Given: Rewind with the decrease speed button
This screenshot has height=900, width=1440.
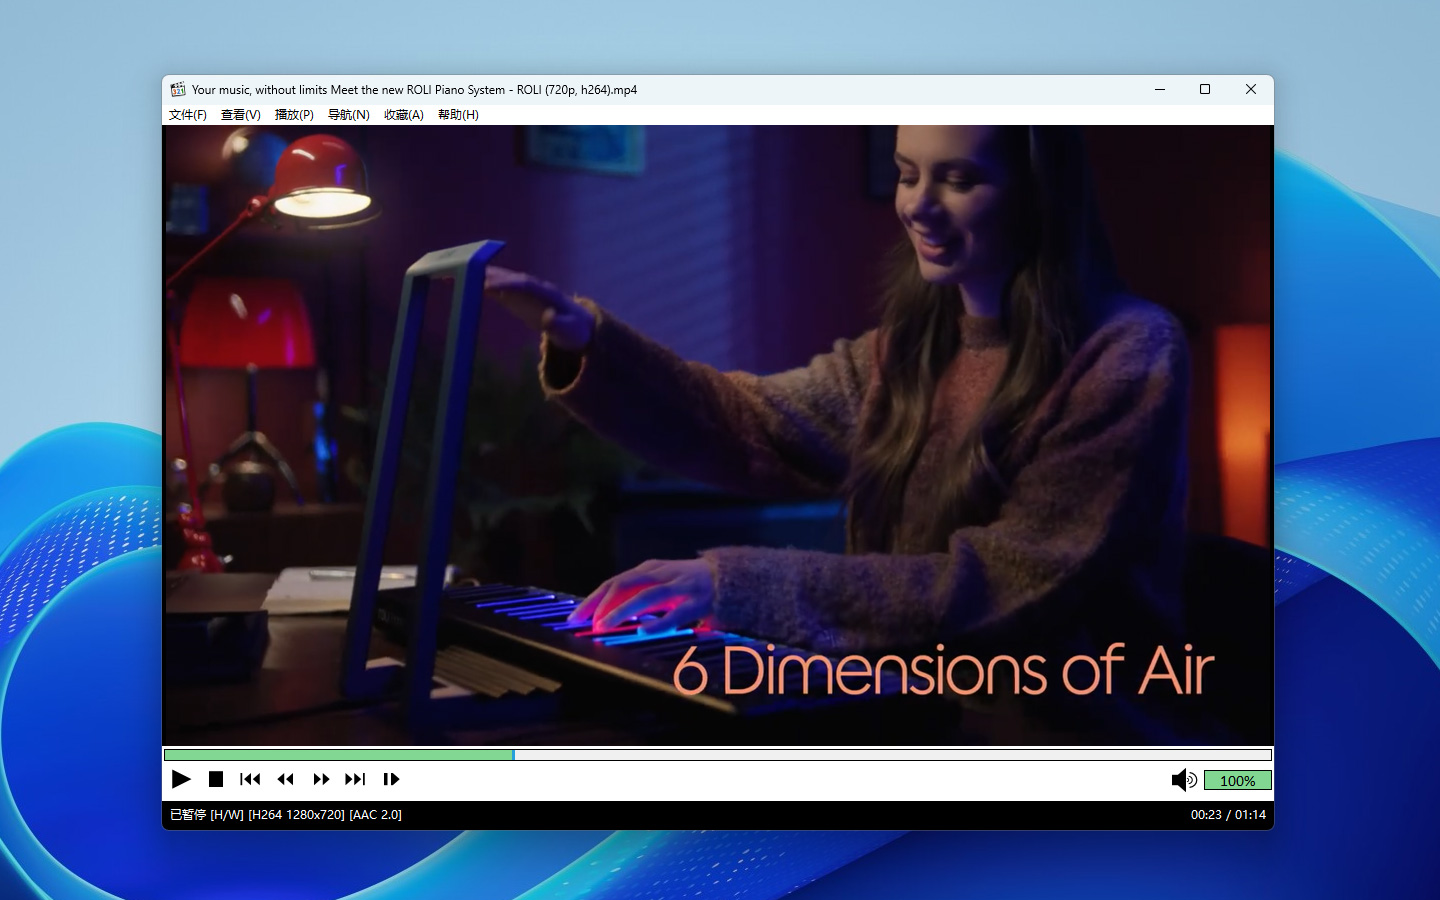Looking at the screenshot, I should [x=286, y=779].
